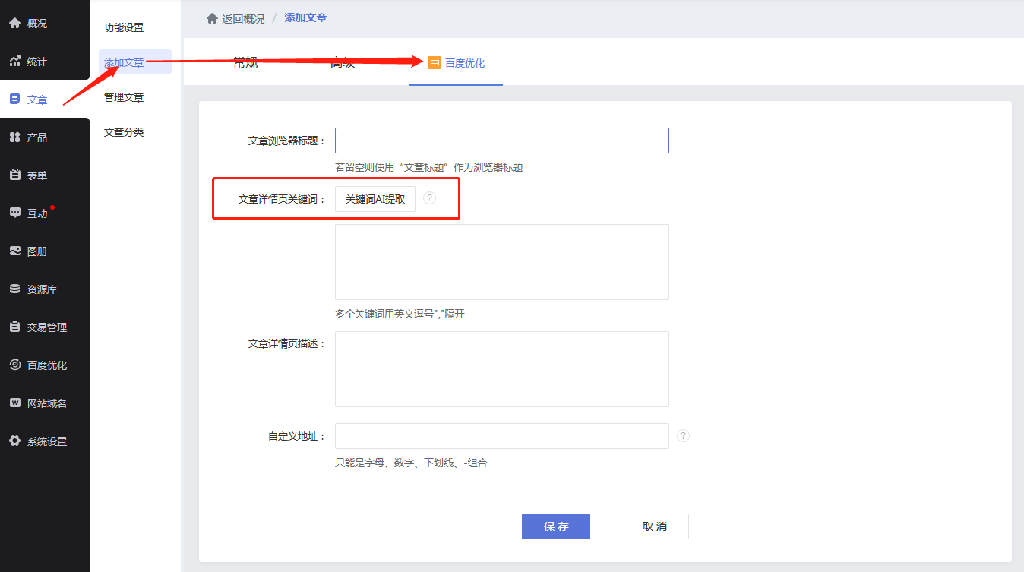Open the 交易管理 icon in sidebar

point(15,326)
